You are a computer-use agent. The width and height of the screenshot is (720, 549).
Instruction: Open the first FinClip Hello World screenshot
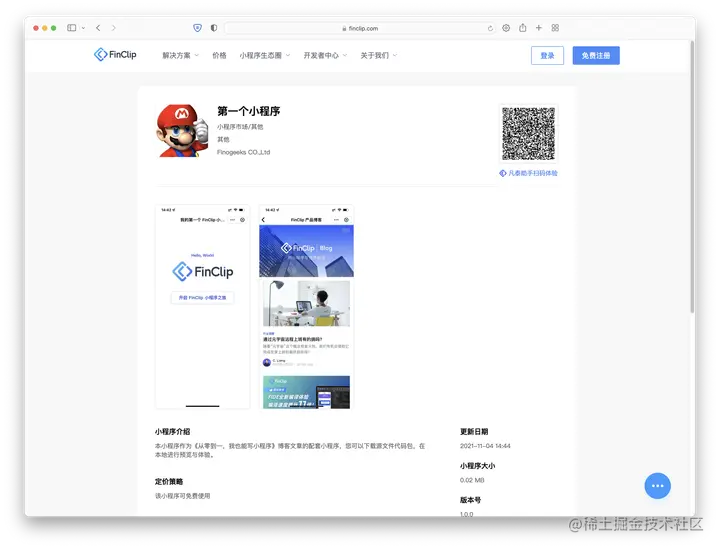point(202,307)
